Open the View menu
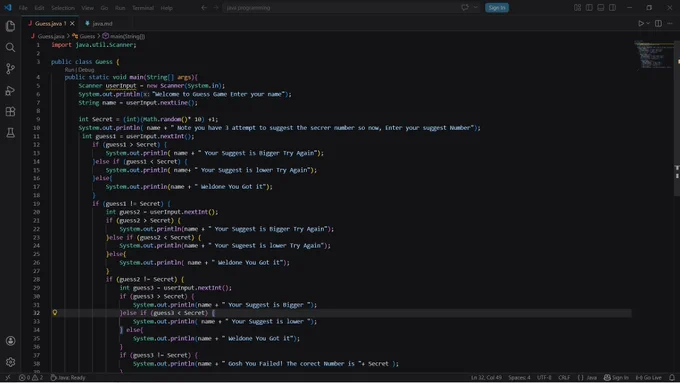 (87, 8)
